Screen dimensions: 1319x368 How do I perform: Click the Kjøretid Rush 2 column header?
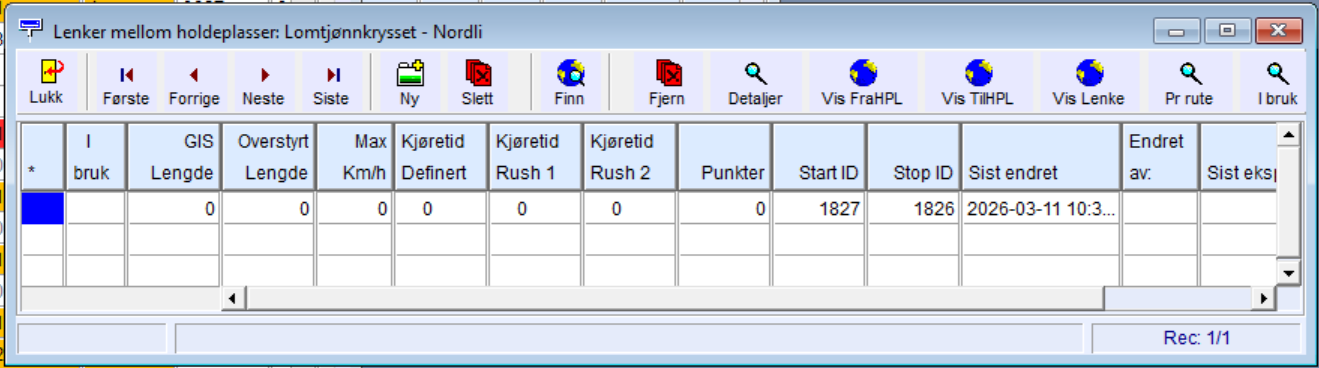click(629, 157)
